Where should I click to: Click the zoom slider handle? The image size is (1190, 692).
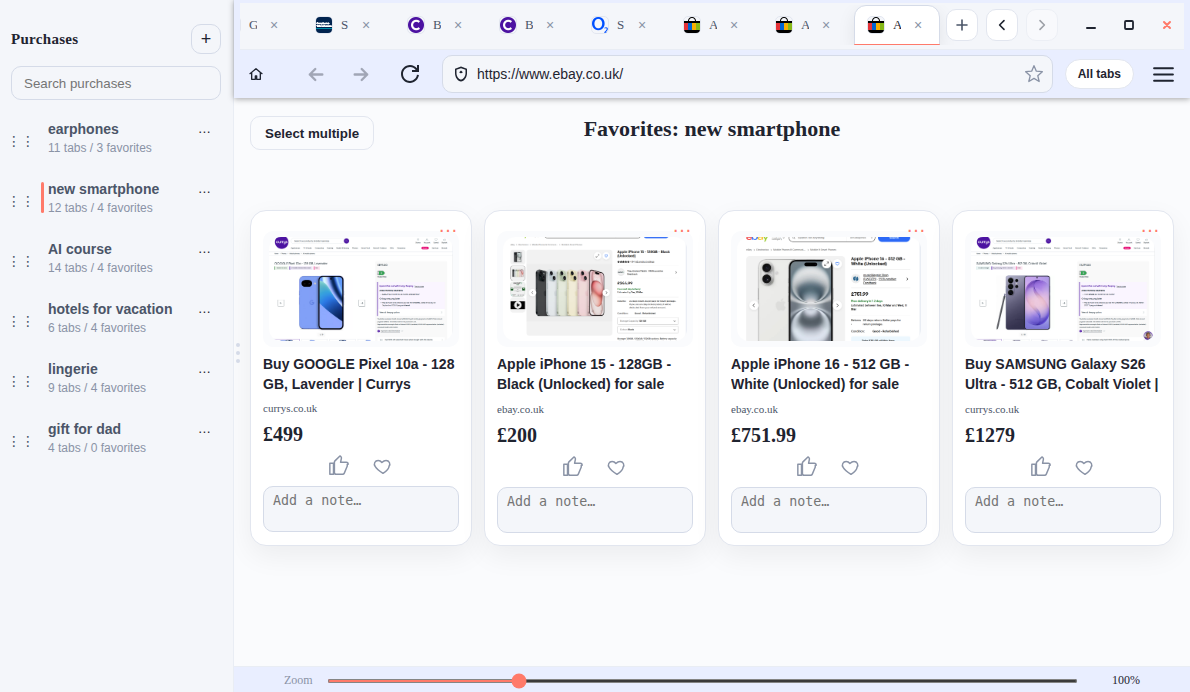(519, 680)
